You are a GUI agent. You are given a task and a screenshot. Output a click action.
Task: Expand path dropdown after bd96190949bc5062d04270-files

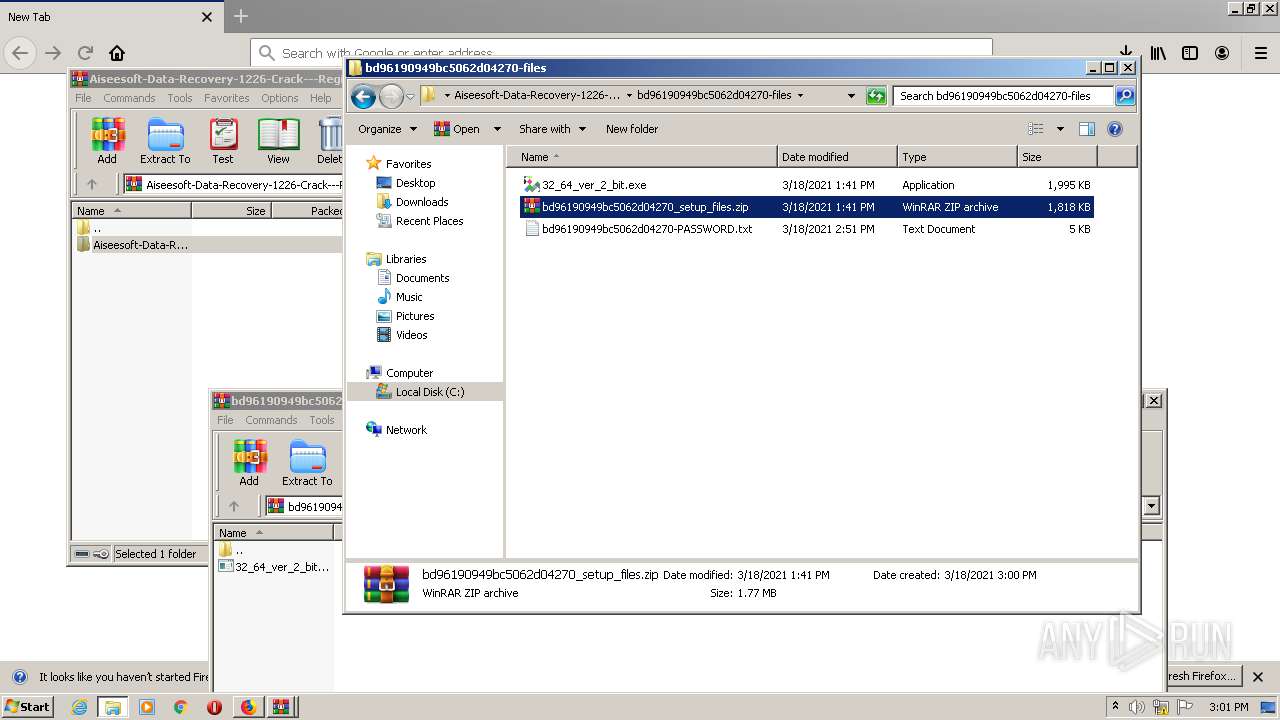click(800, 96)
